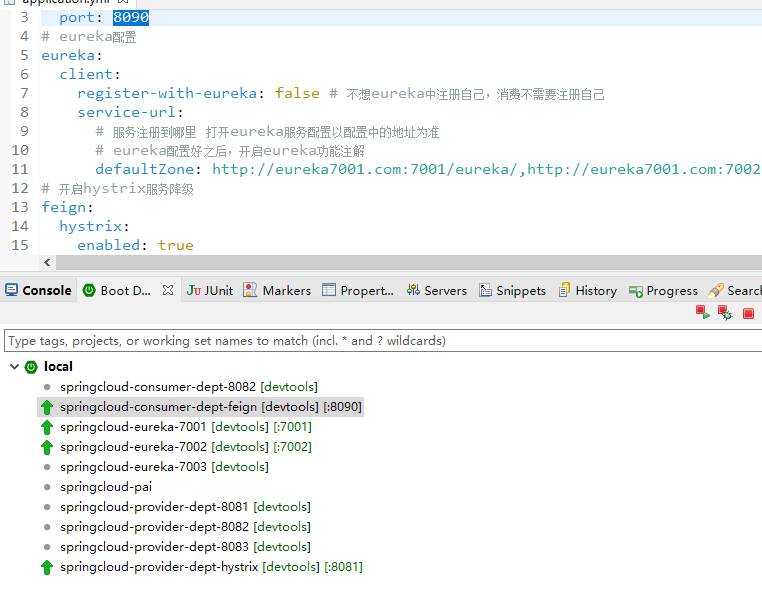762x595 pixels.
Task: Select springcloud-eureka-7001 project
Action: 186,427
